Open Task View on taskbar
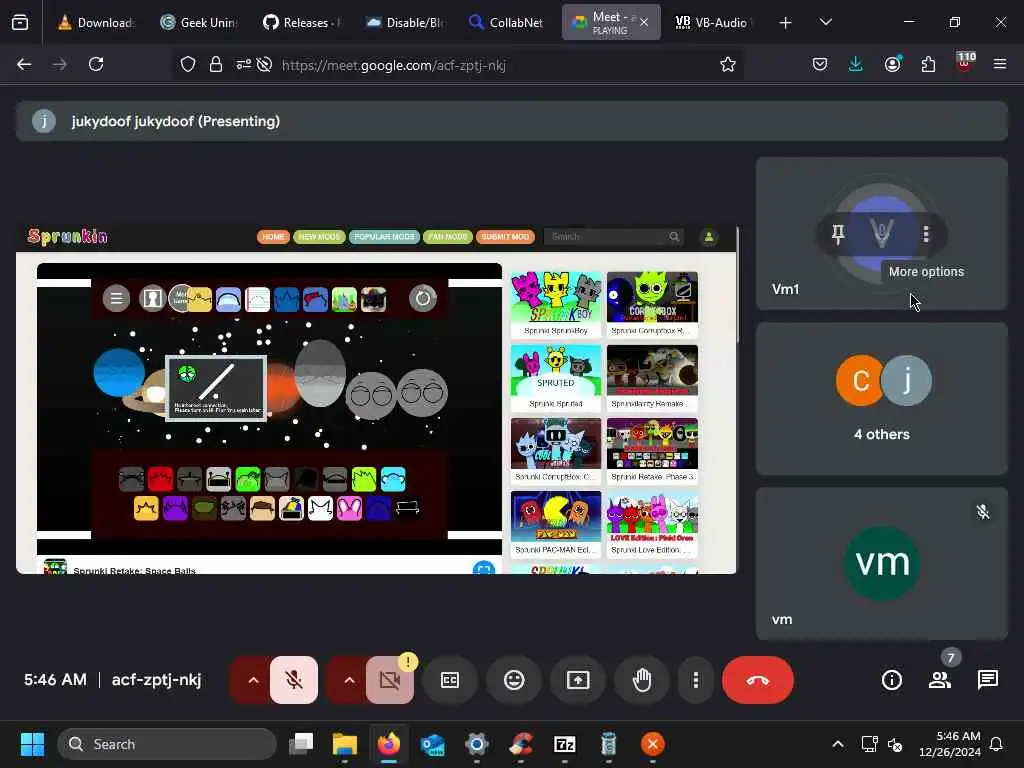 (302, 744)
